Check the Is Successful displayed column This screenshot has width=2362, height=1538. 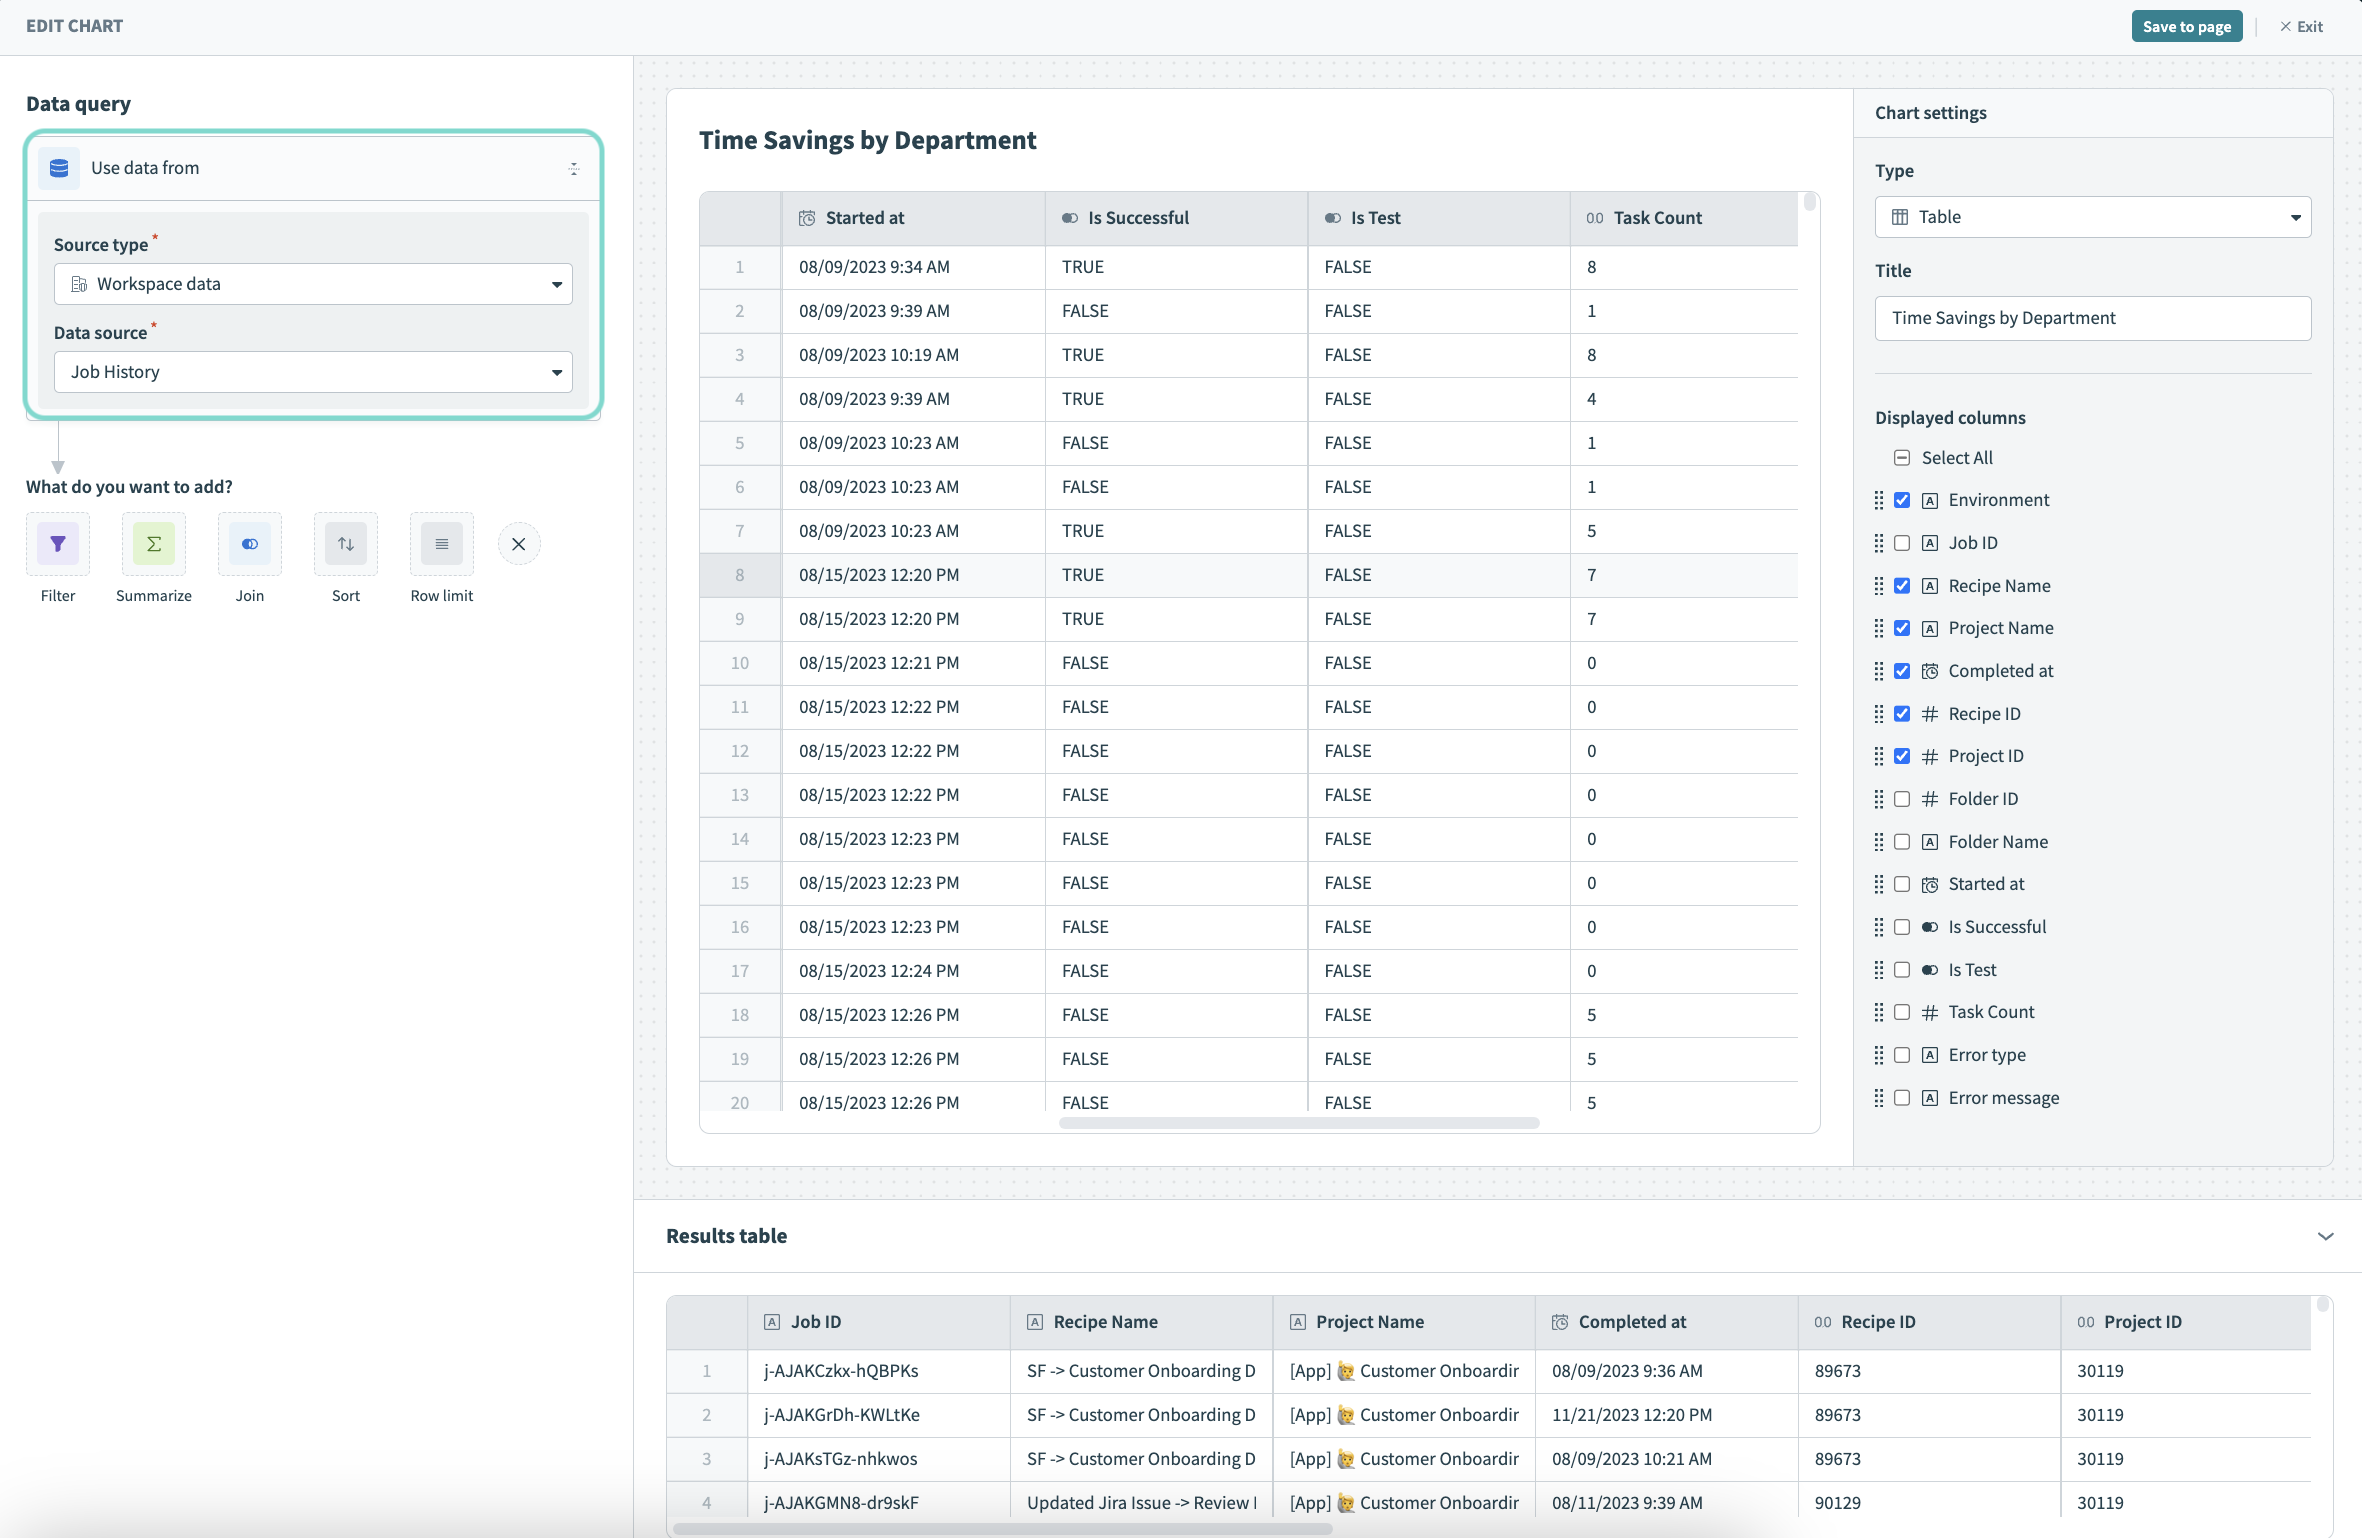coord(1903,926)
